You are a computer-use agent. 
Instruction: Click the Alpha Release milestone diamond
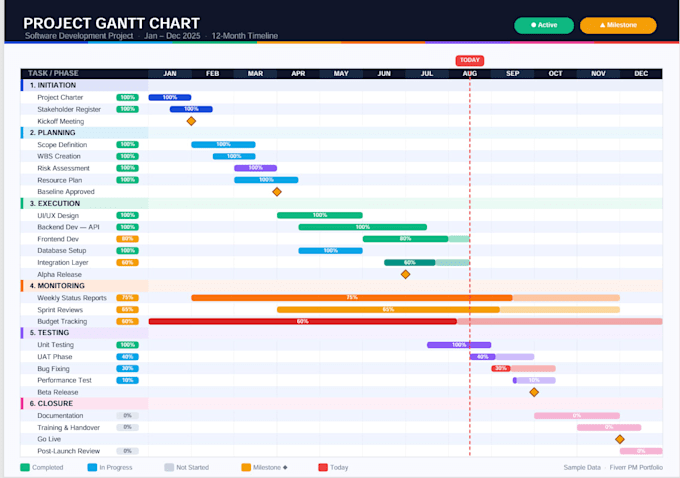[x=405, y=274]
